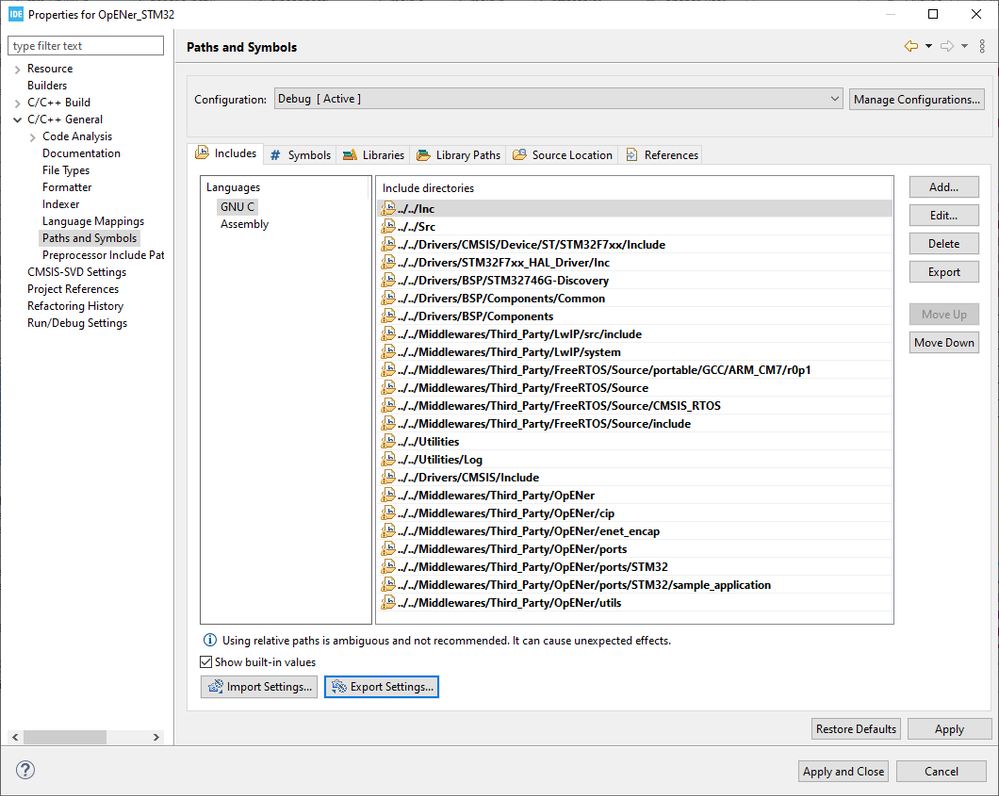Switch to the Library Paths tab
This screenshot has width=999, height=796.
point(459,155)
